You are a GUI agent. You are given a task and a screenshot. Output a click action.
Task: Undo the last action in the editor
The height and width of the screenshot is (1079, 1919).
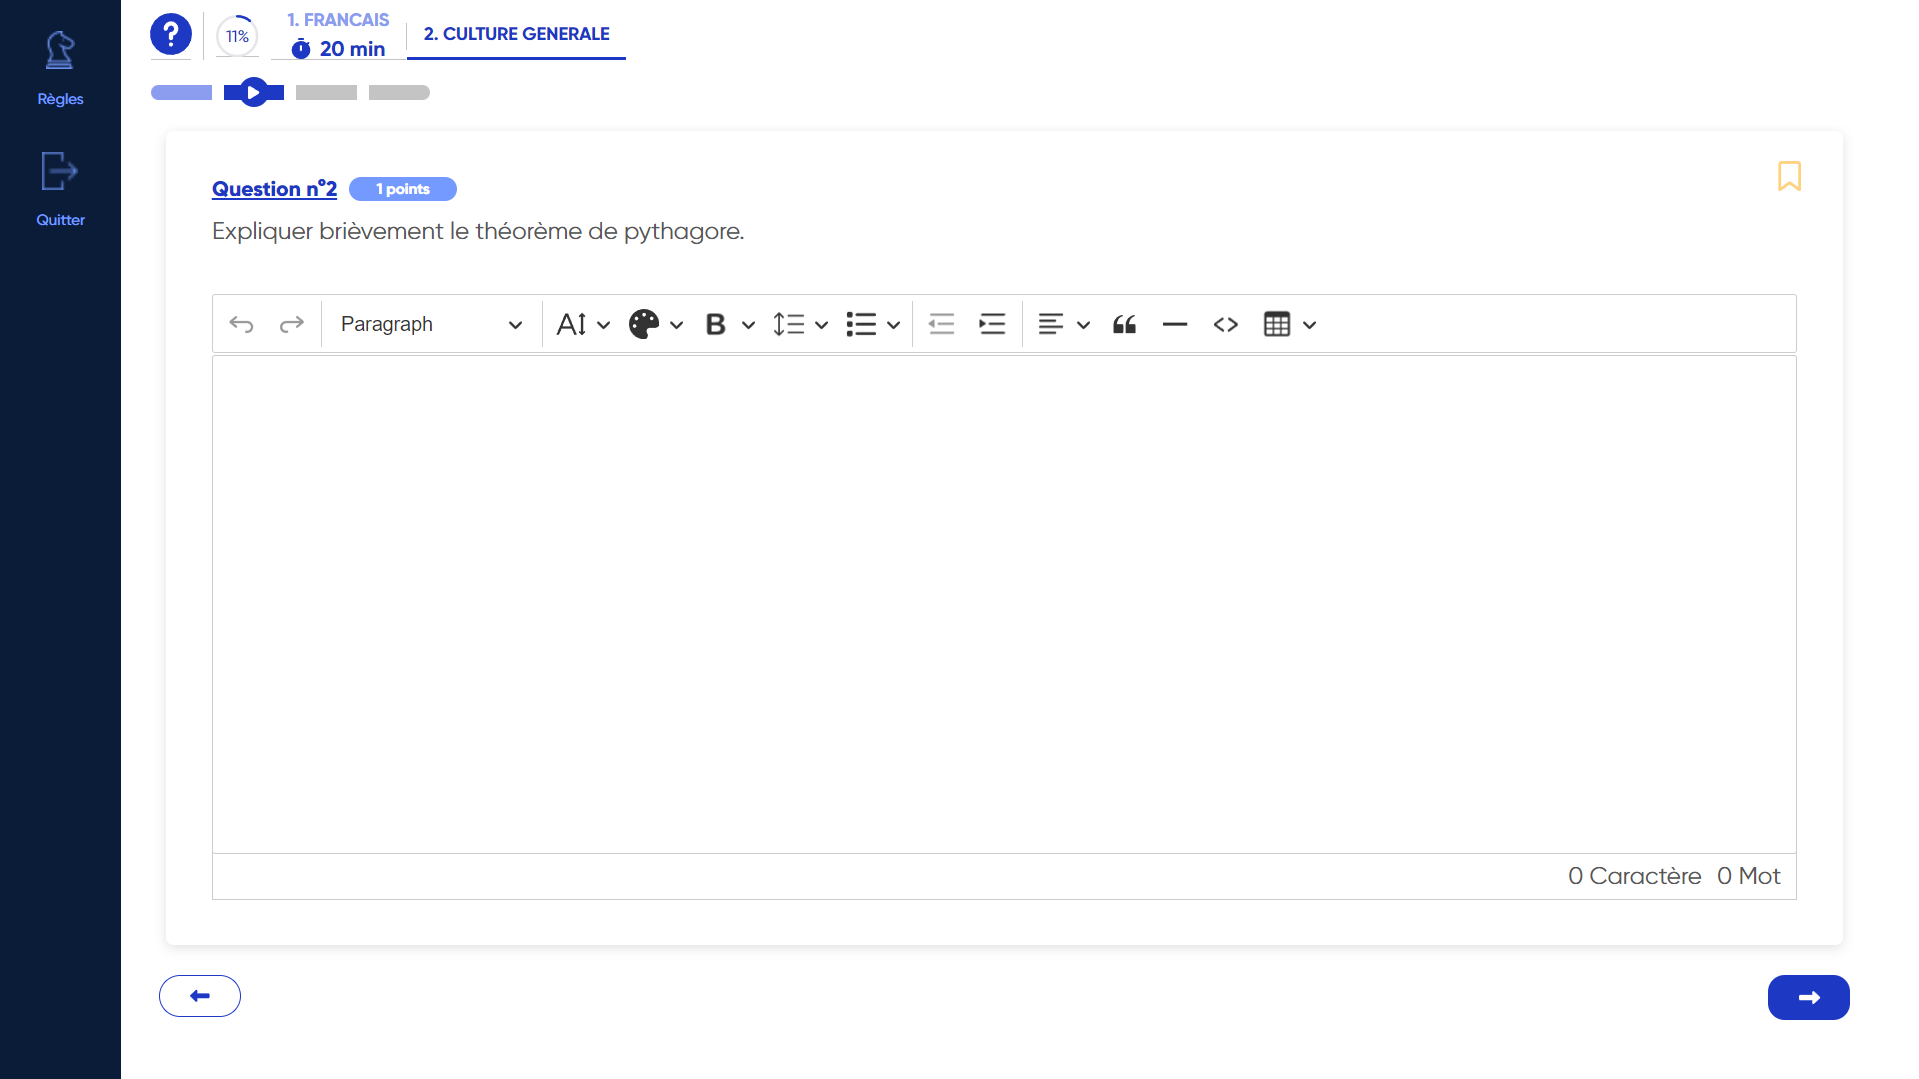[x=241, y=324]
